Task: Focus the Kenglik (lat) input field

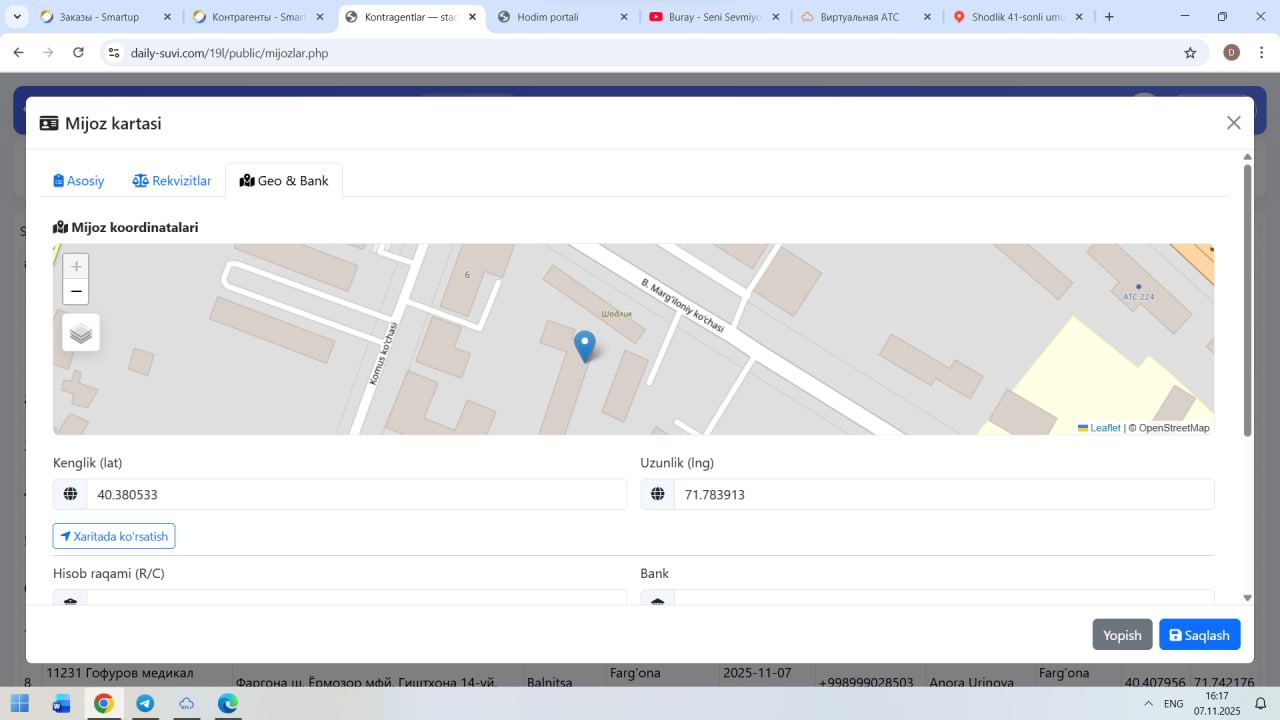Action: tap(356, 495)
